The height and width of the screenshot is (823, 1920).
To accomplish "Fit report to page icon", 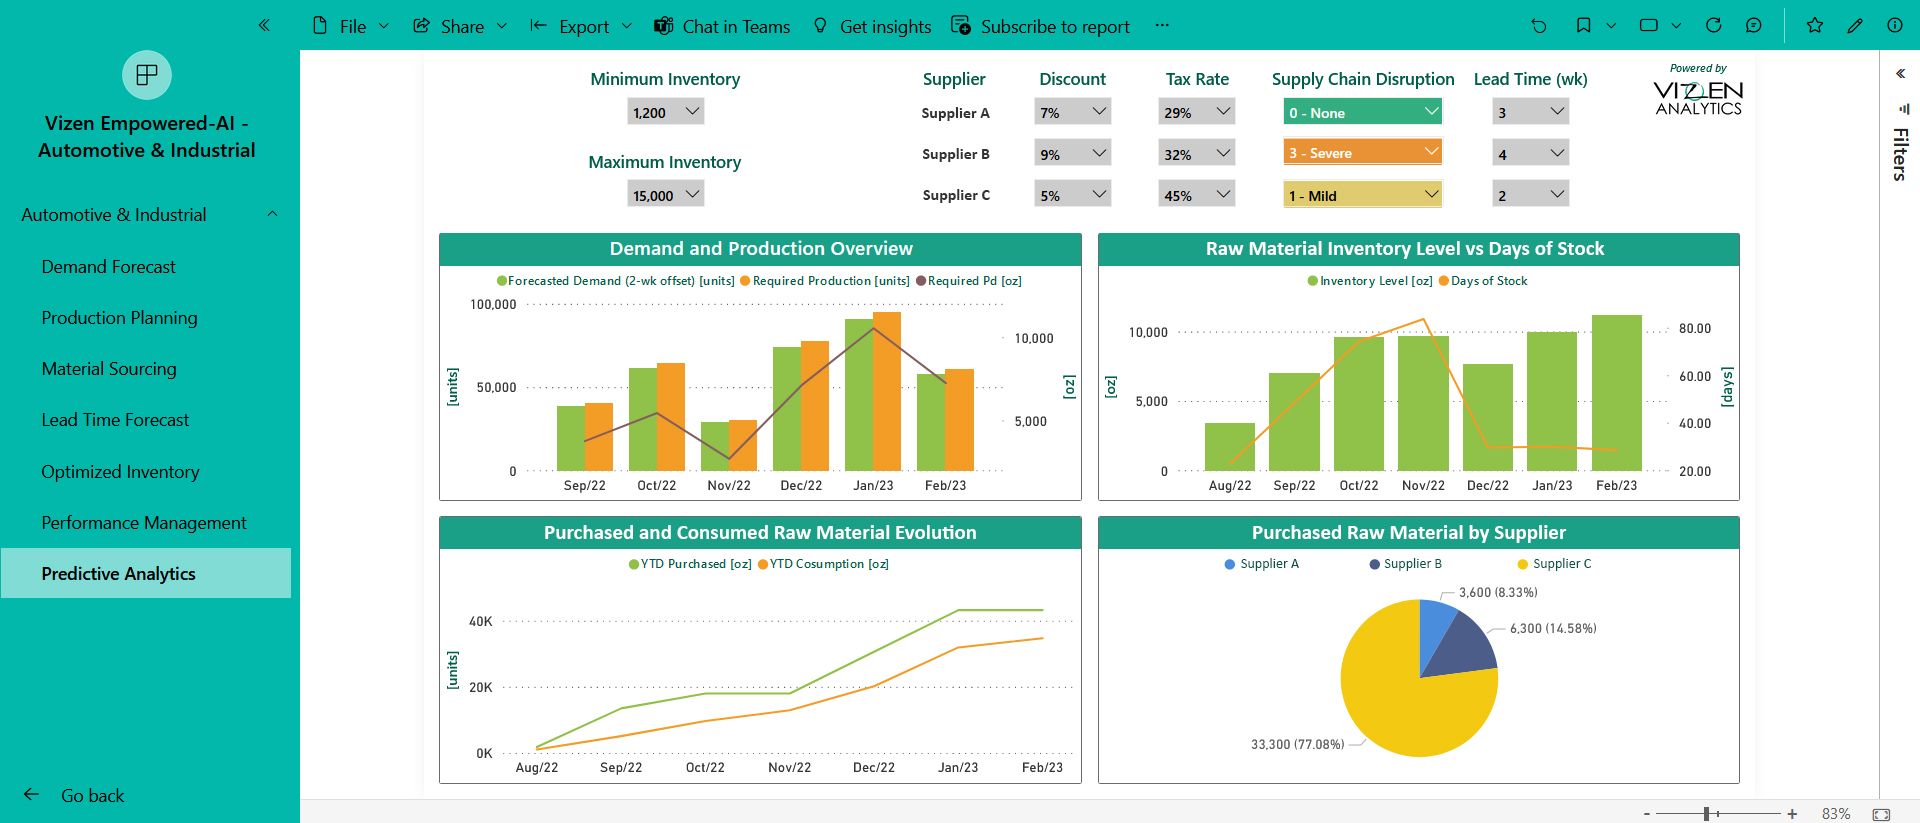I will (1881, 815).
